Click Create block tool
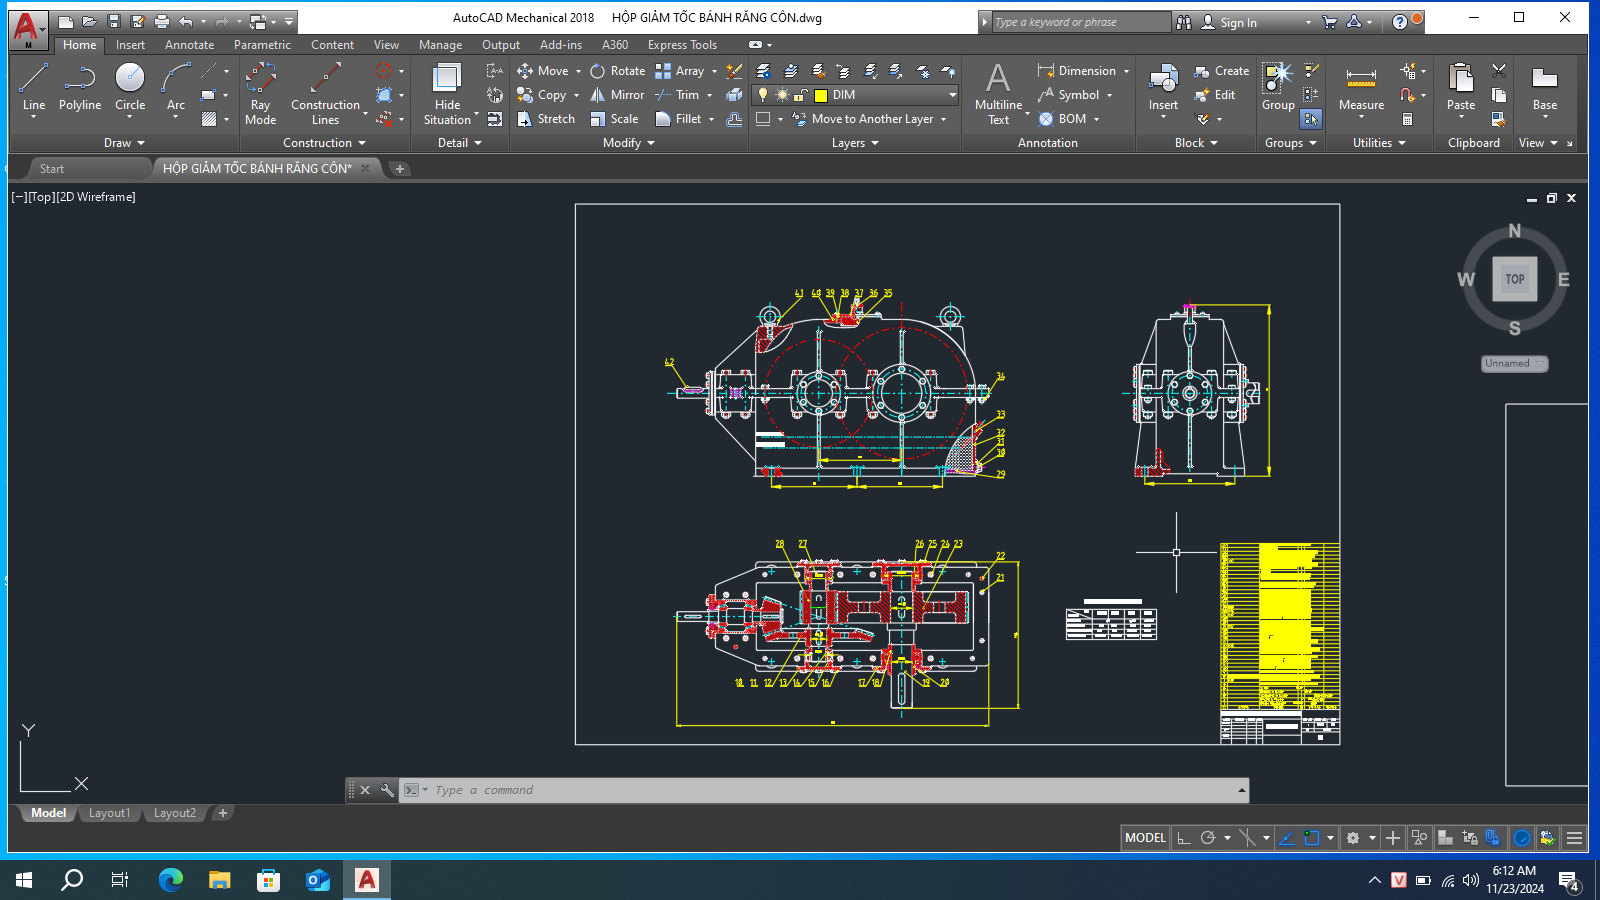 (x=1221, y=71)
